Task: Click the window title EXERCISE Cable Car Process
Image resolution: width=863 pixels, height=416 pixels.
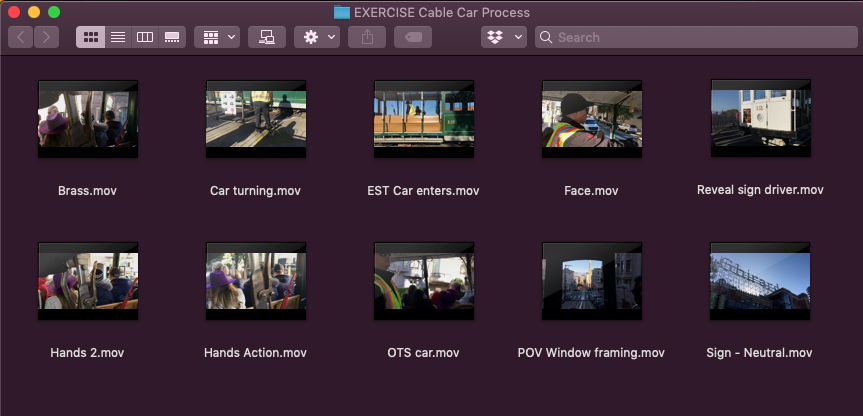Action: pos(442,12)
